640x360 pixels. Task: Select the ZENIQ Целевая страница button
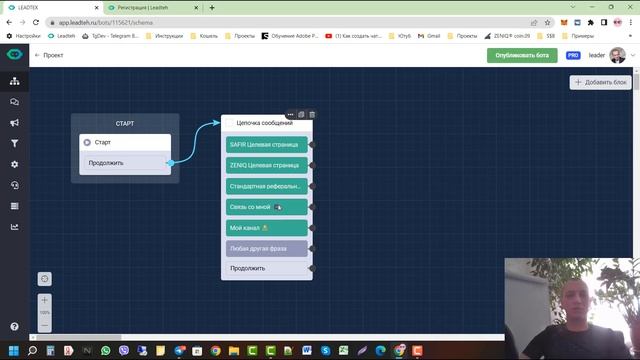point(267,165)
